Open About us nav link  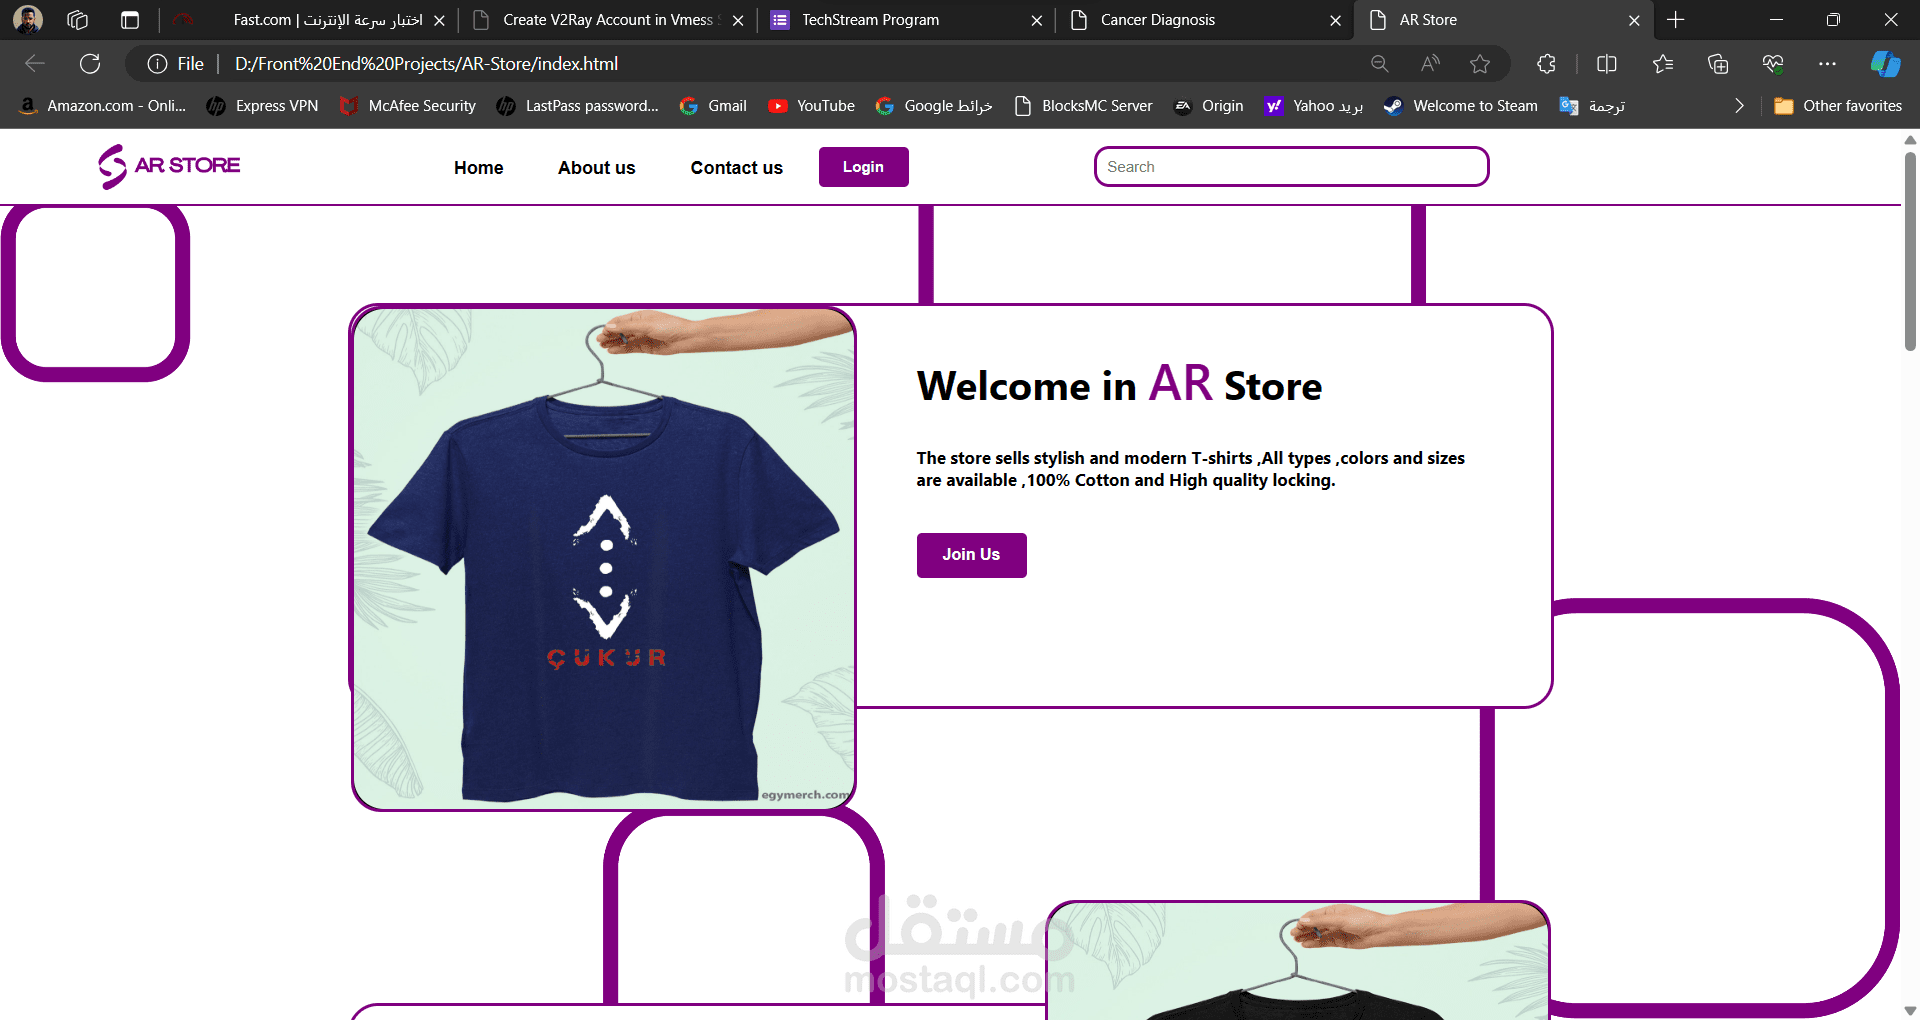597,168
